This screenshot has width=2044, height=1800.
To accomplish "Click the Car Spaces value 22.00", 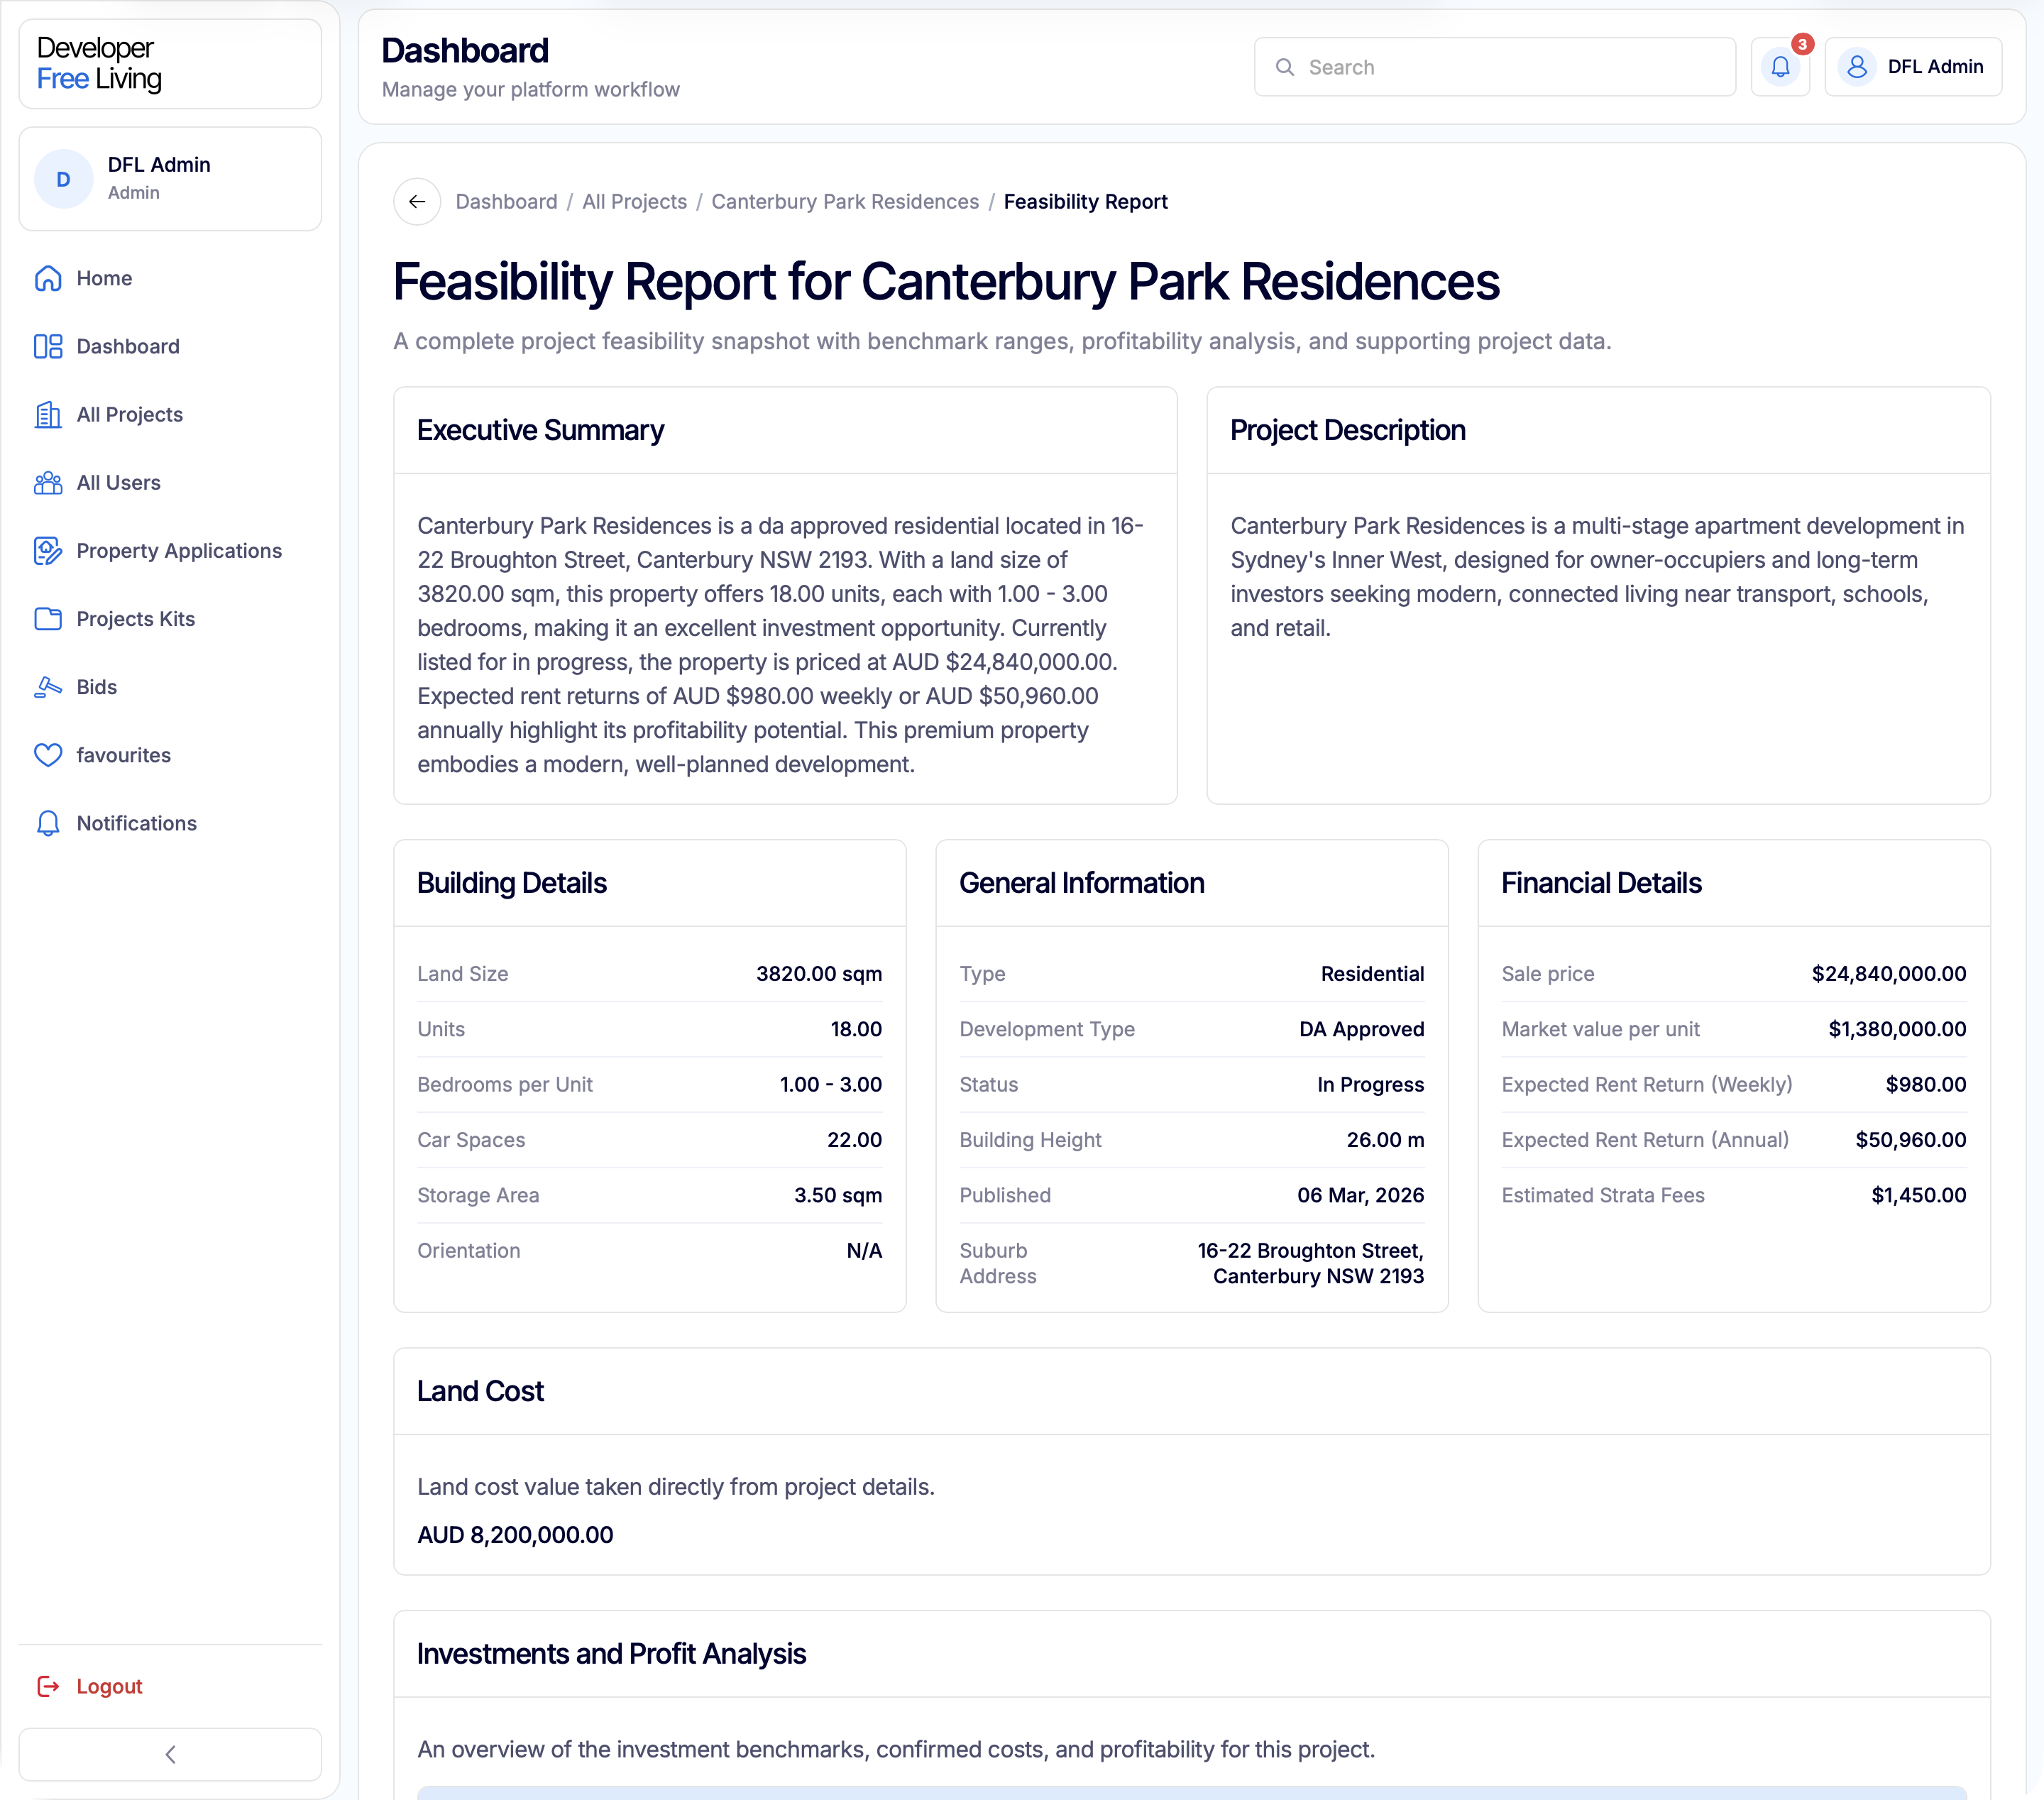I will (x=854, y=1140).
